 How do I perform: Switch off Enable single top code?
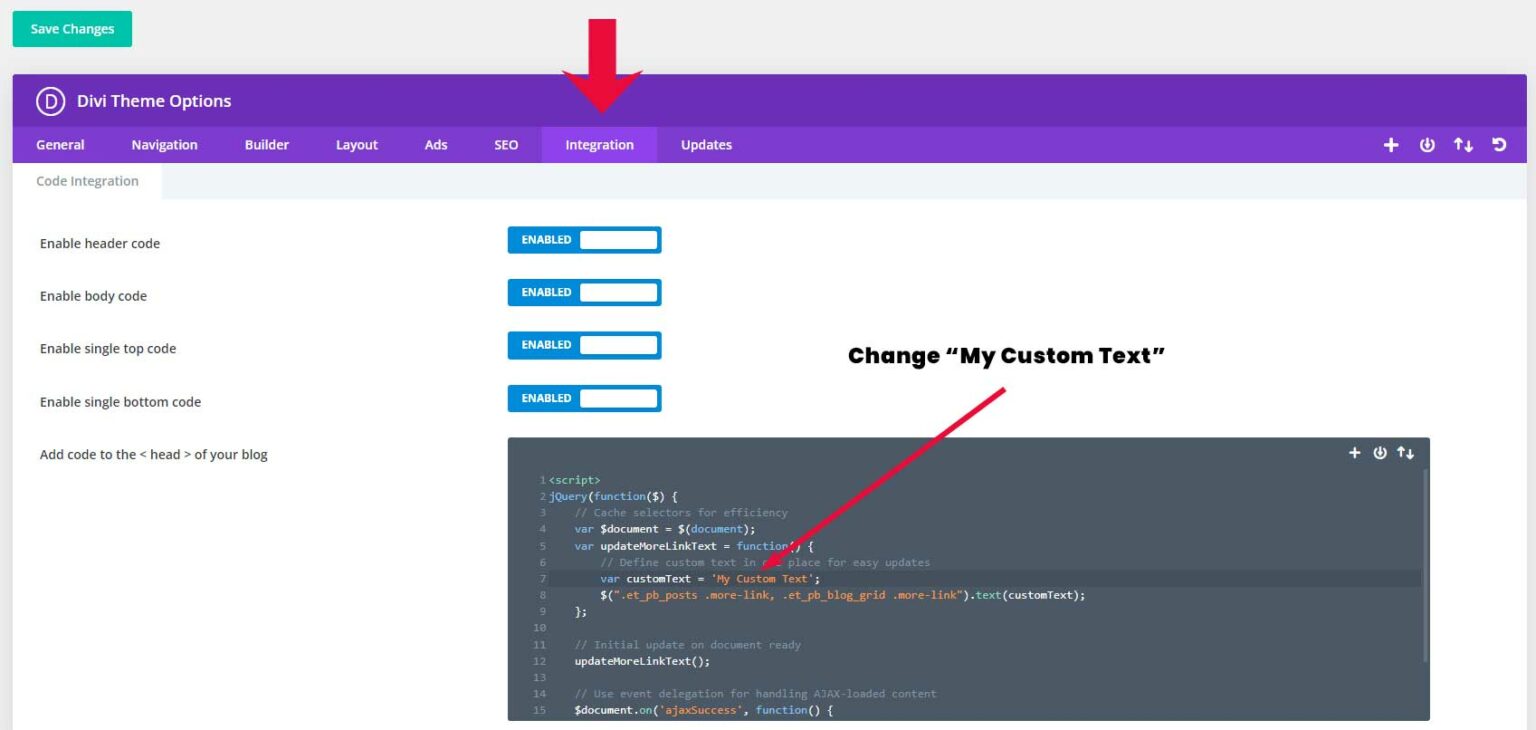[x=584, y=345]
